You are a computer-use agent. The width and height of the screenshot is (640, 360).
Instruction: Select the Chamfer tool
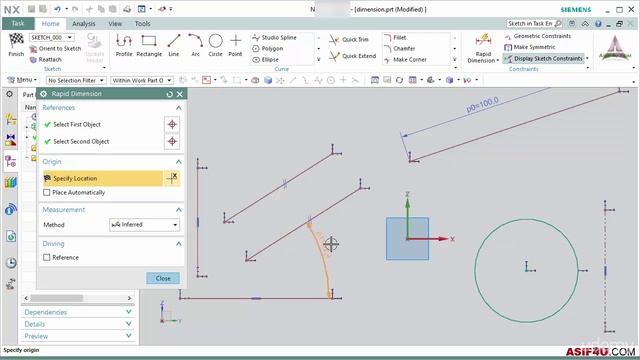pyautogui.click(x=400, y=49)
